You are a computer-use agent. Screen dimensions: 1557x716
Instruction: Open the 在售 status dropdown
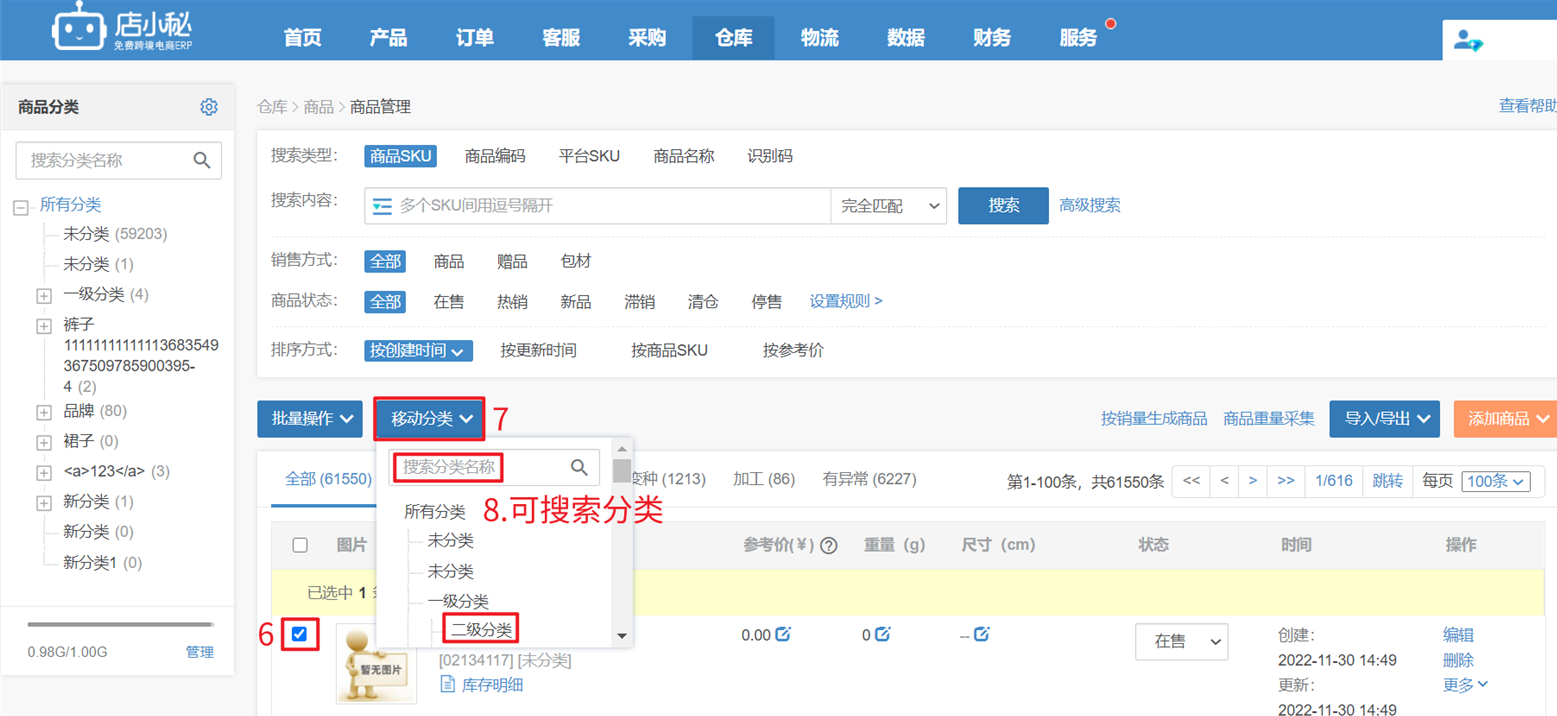1181,642
